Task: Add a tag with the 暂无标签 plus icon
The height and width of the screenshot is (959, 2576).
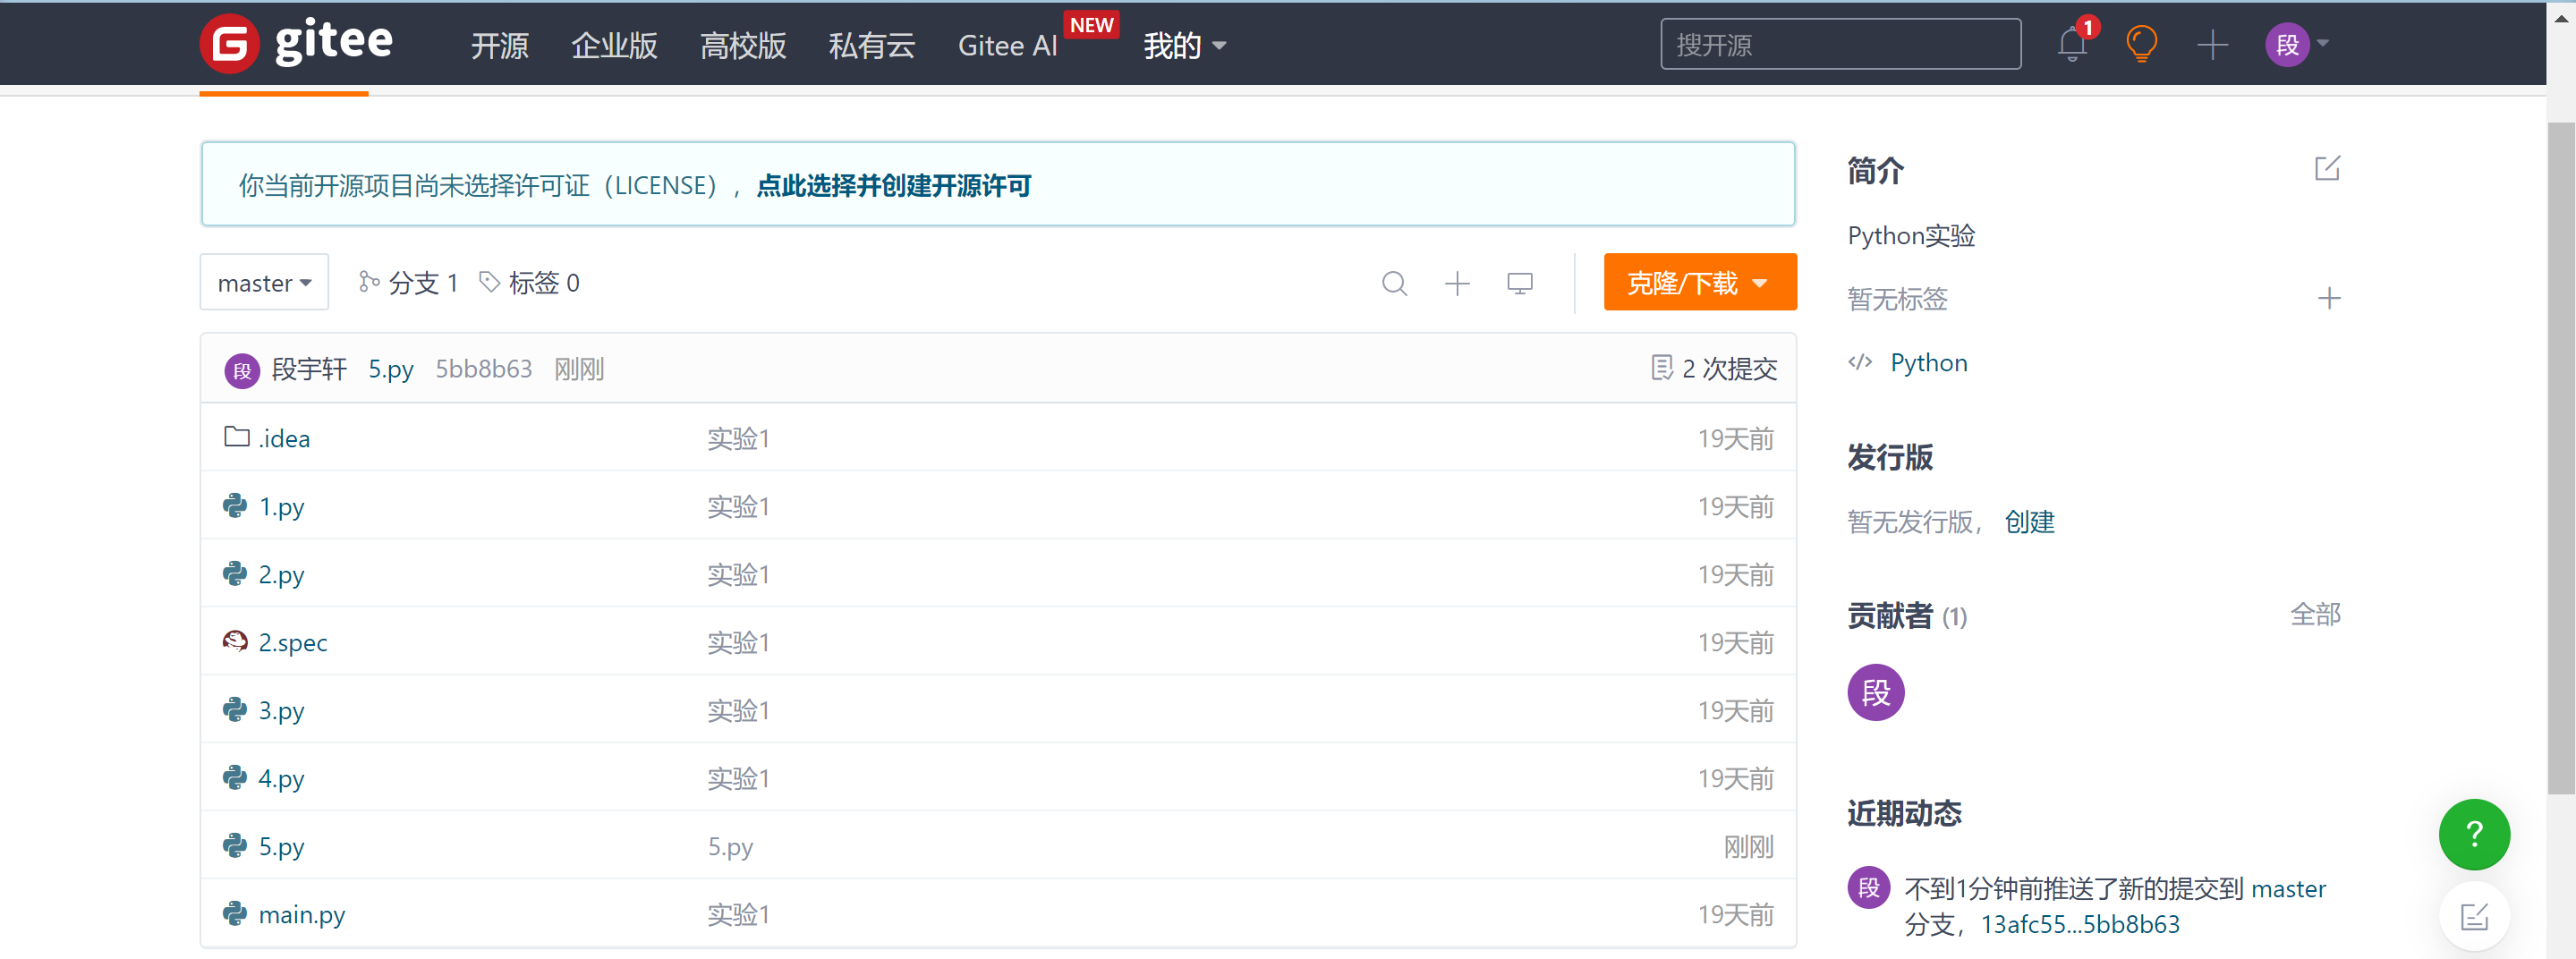Action: pos(2329,298)
